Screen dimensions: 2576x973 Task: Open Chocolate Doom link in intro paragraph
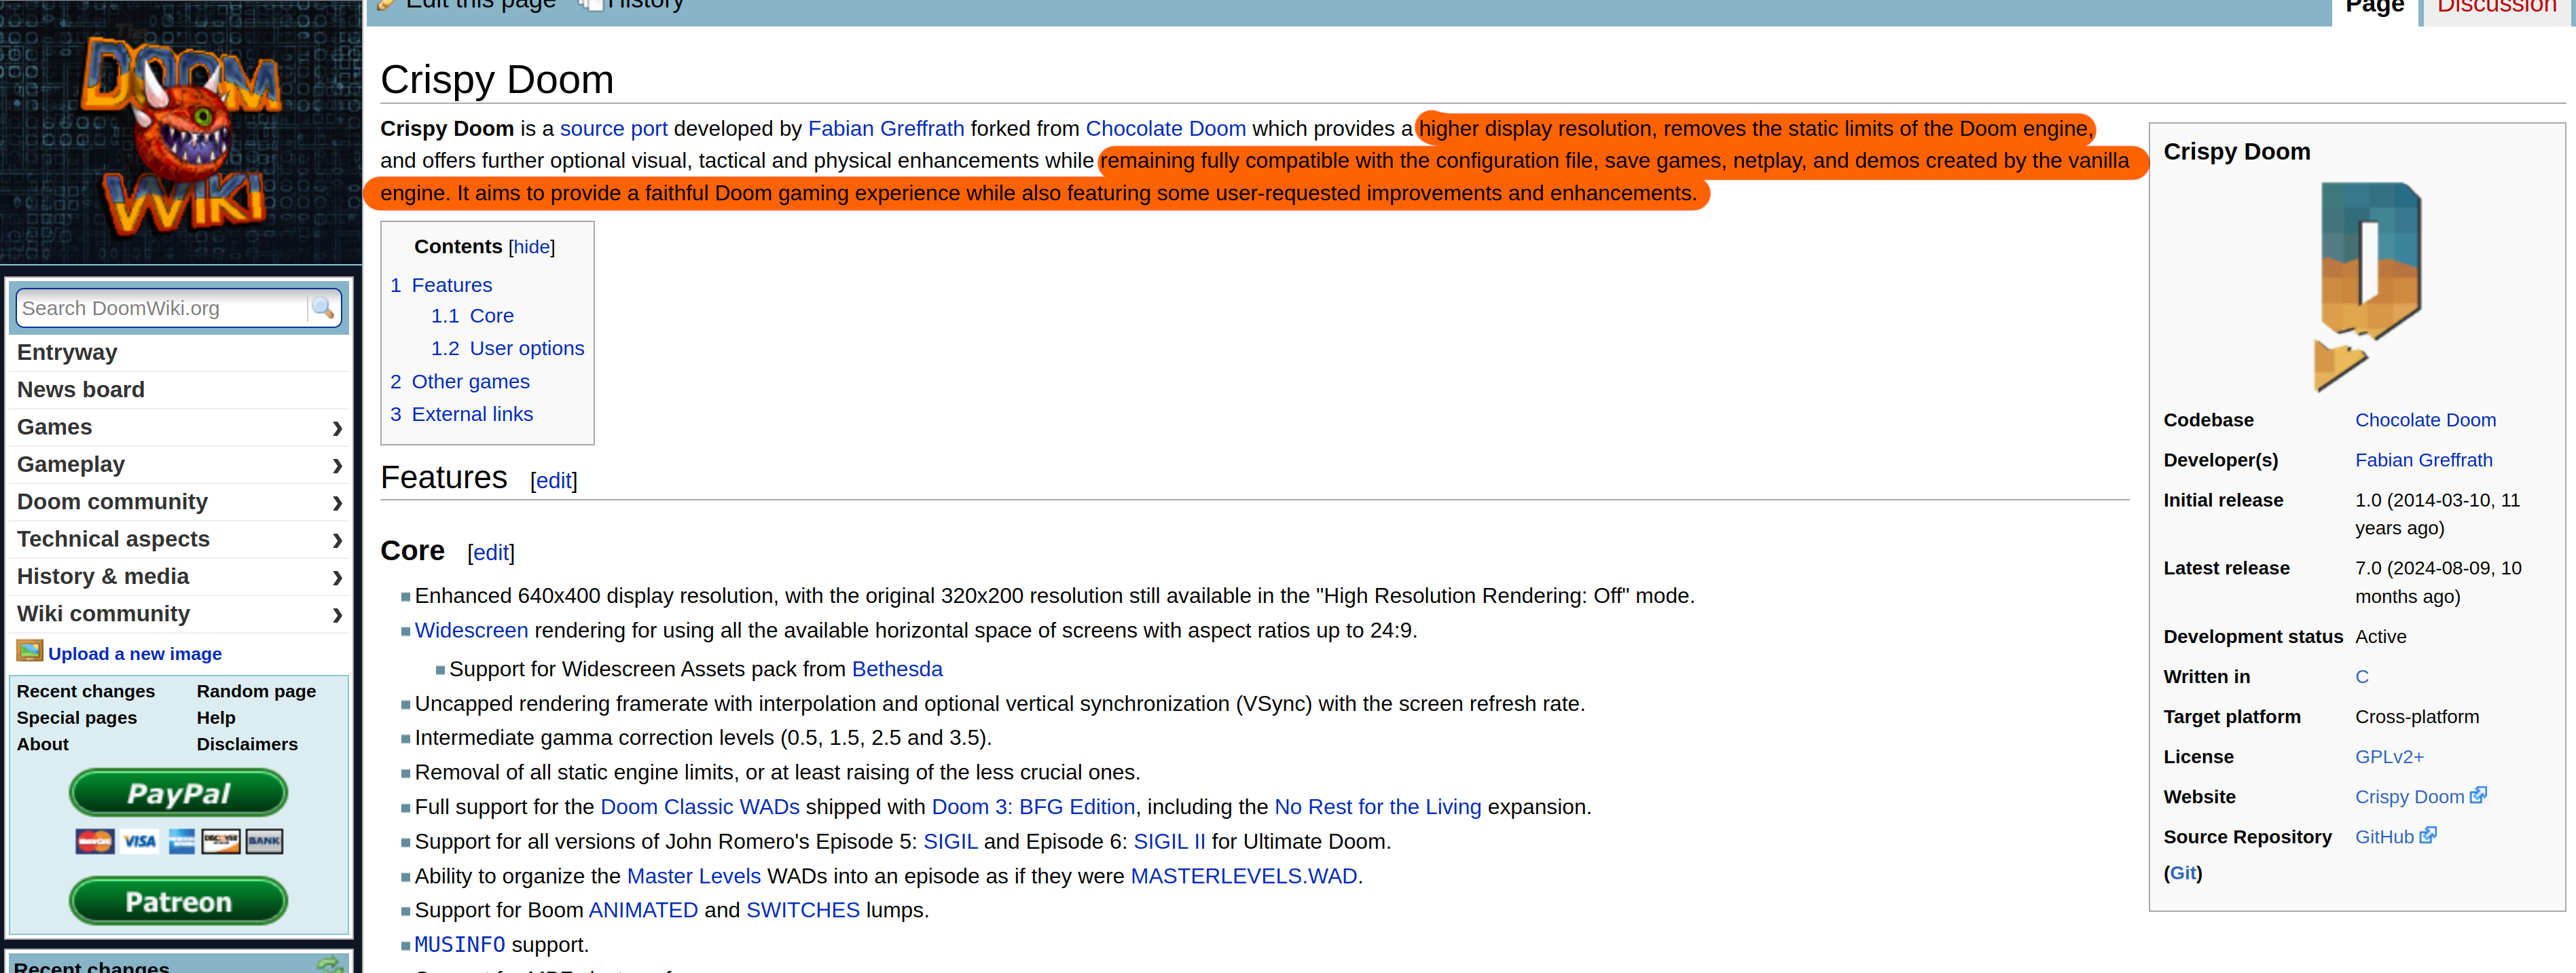[1166, 129]
